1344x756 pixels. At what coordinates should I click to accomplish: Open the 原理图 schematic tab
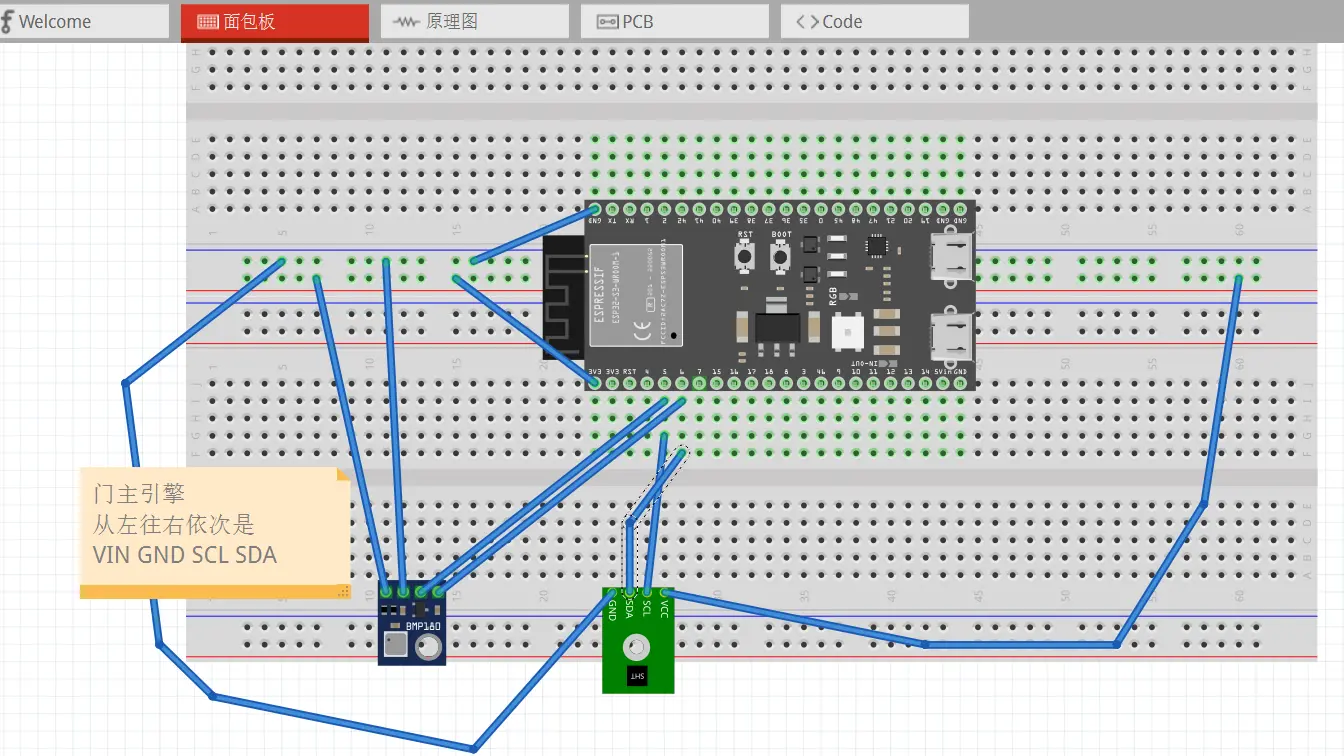point(474,21)
